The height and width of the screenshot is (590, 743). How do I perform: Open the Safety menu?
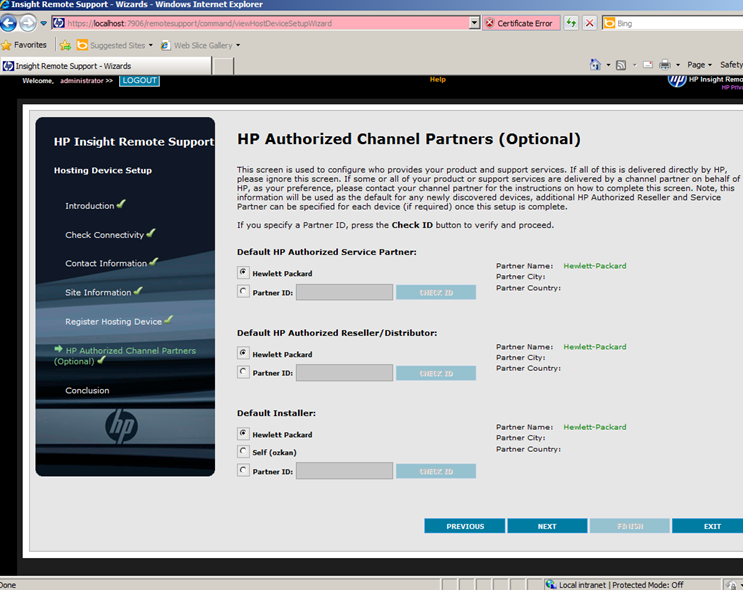click(x=731, y=65)
